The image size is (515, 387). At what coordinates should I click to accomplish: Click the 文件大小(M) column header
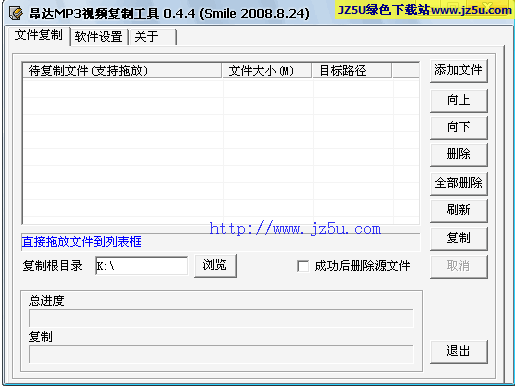[267, 70]
